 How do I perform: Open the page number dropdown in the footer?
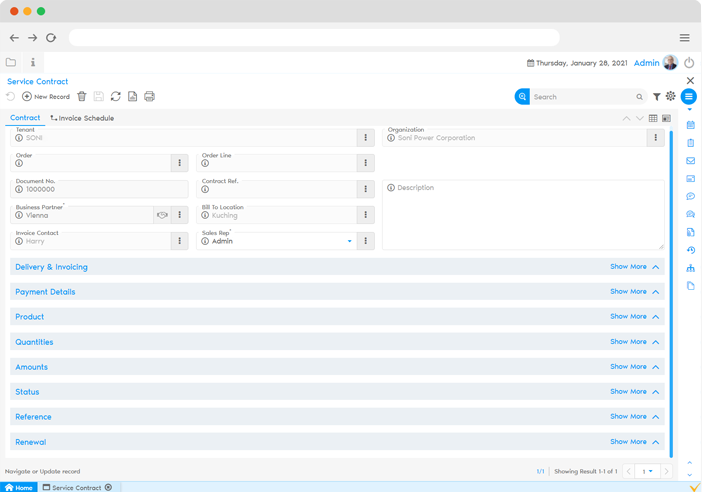(x=648, y=471)
